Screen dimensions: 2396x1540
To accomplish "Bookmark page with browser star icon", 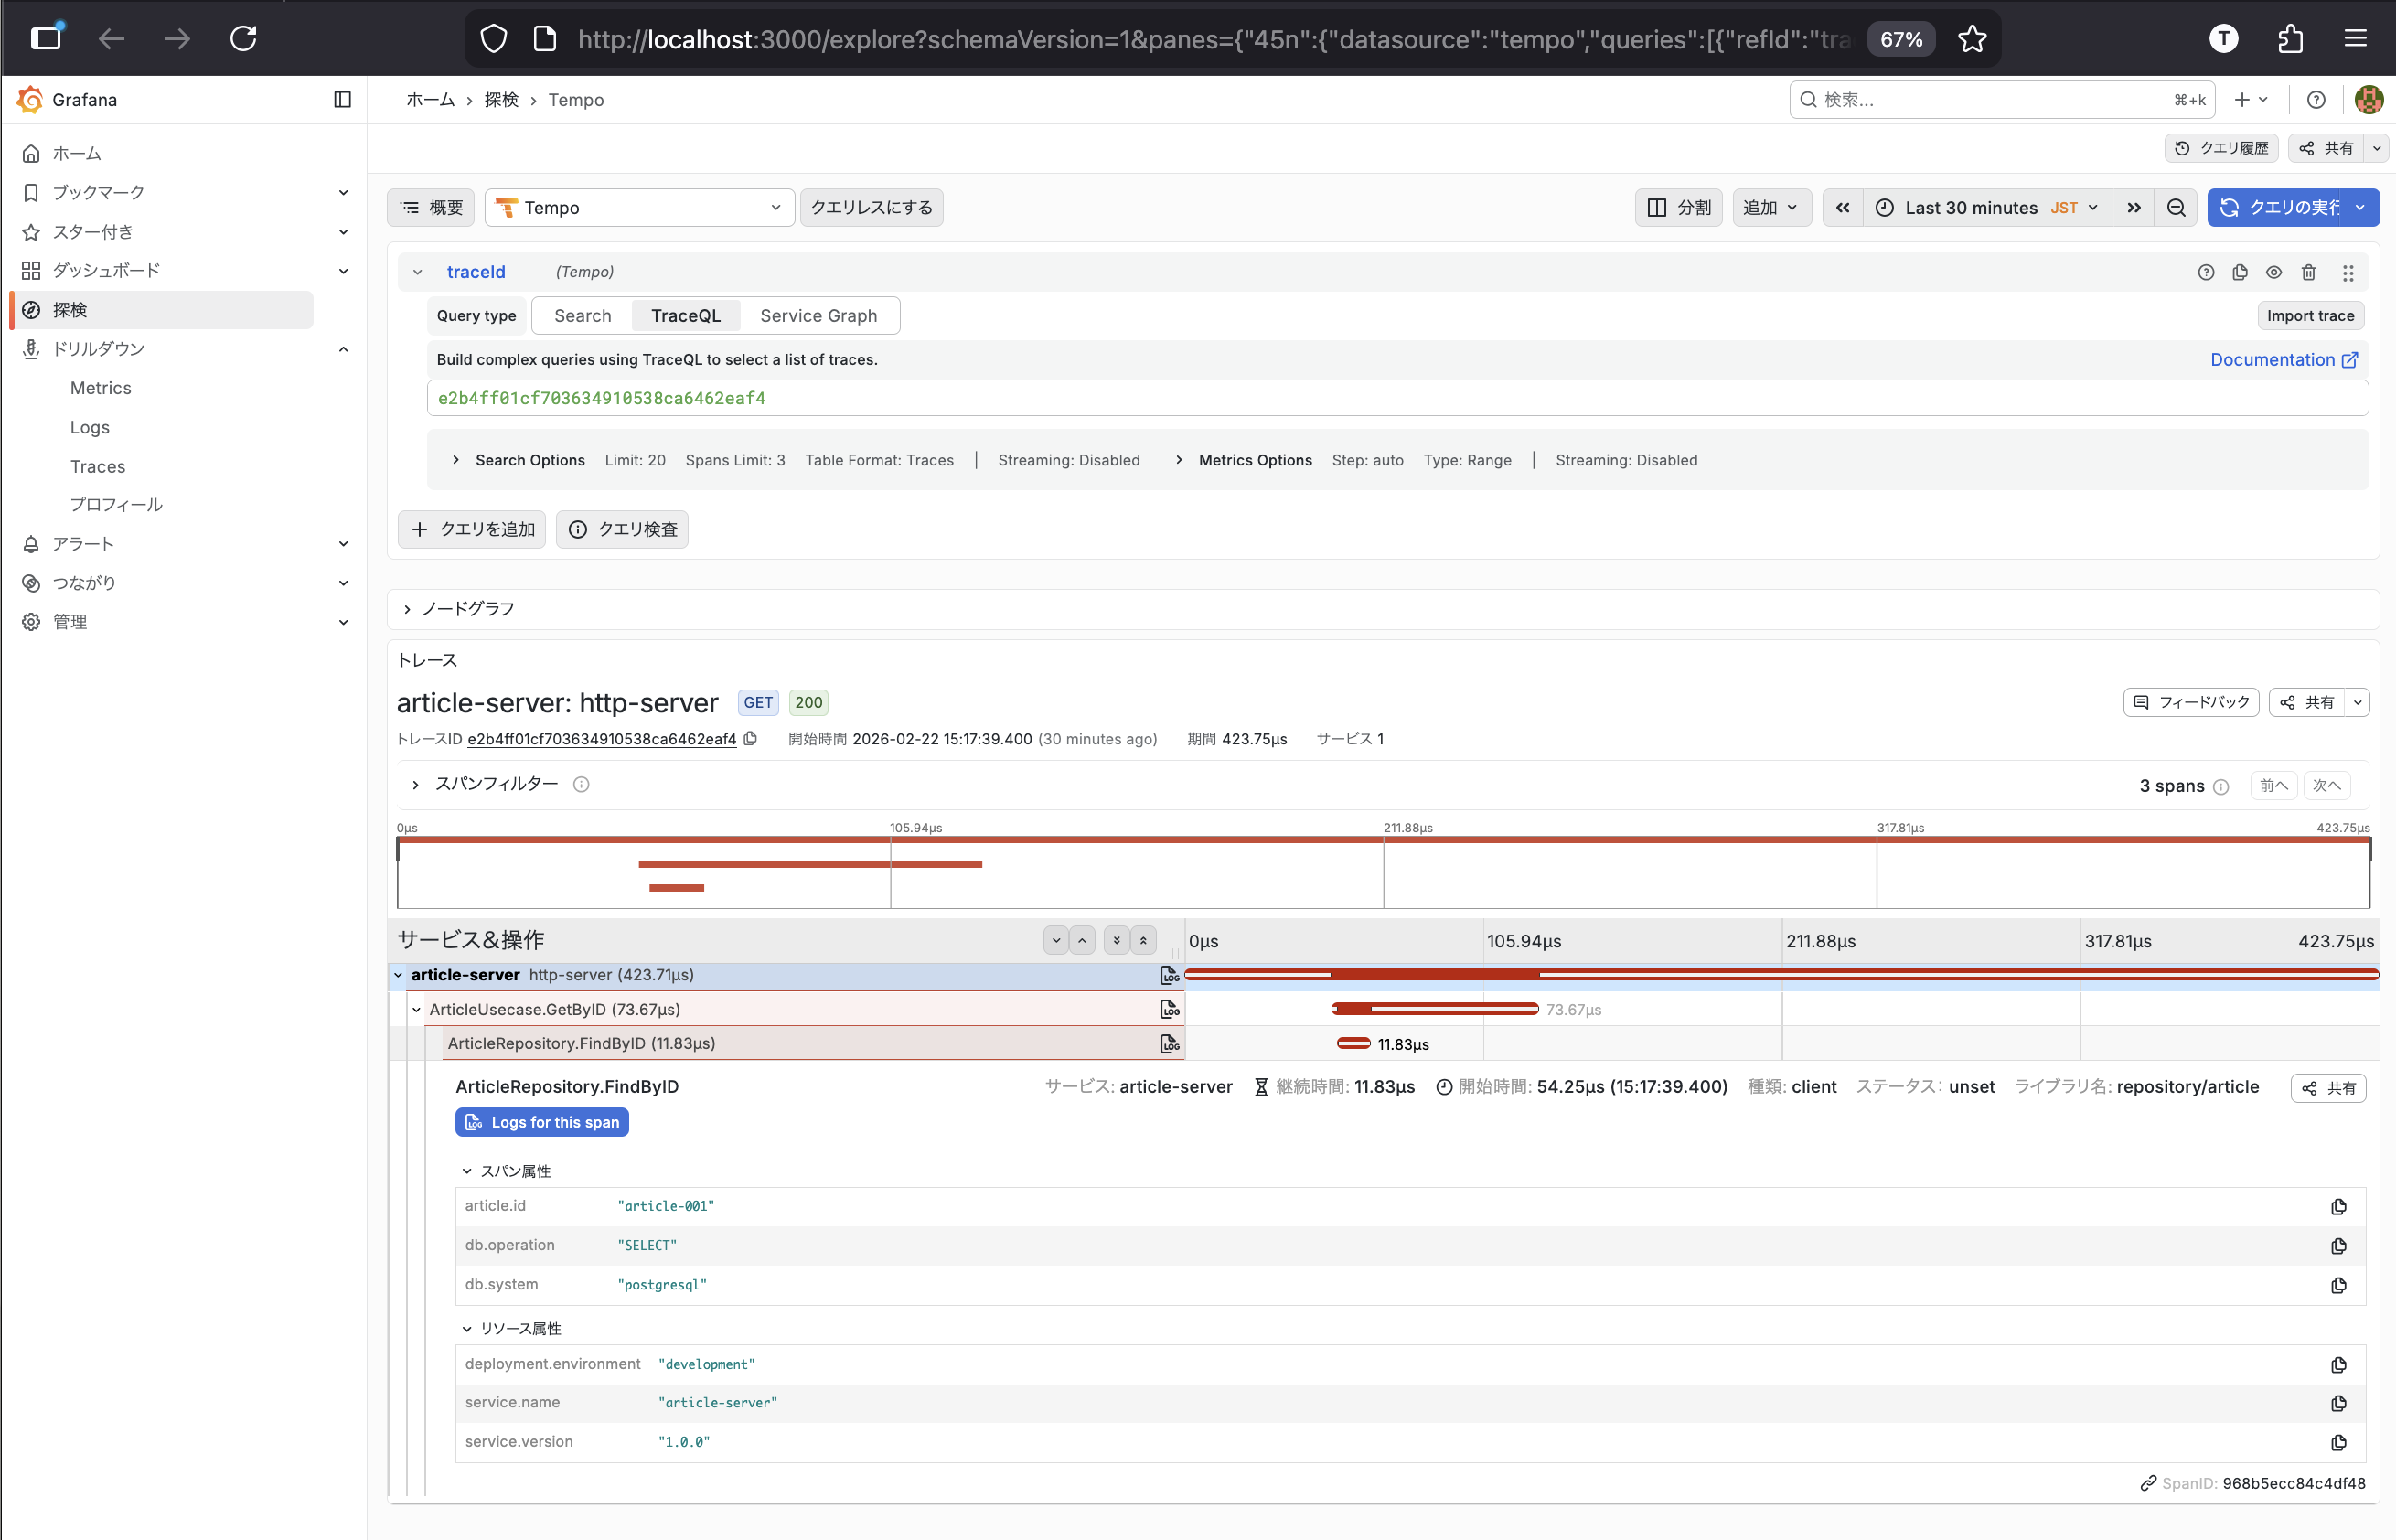I will [1972, 39].
